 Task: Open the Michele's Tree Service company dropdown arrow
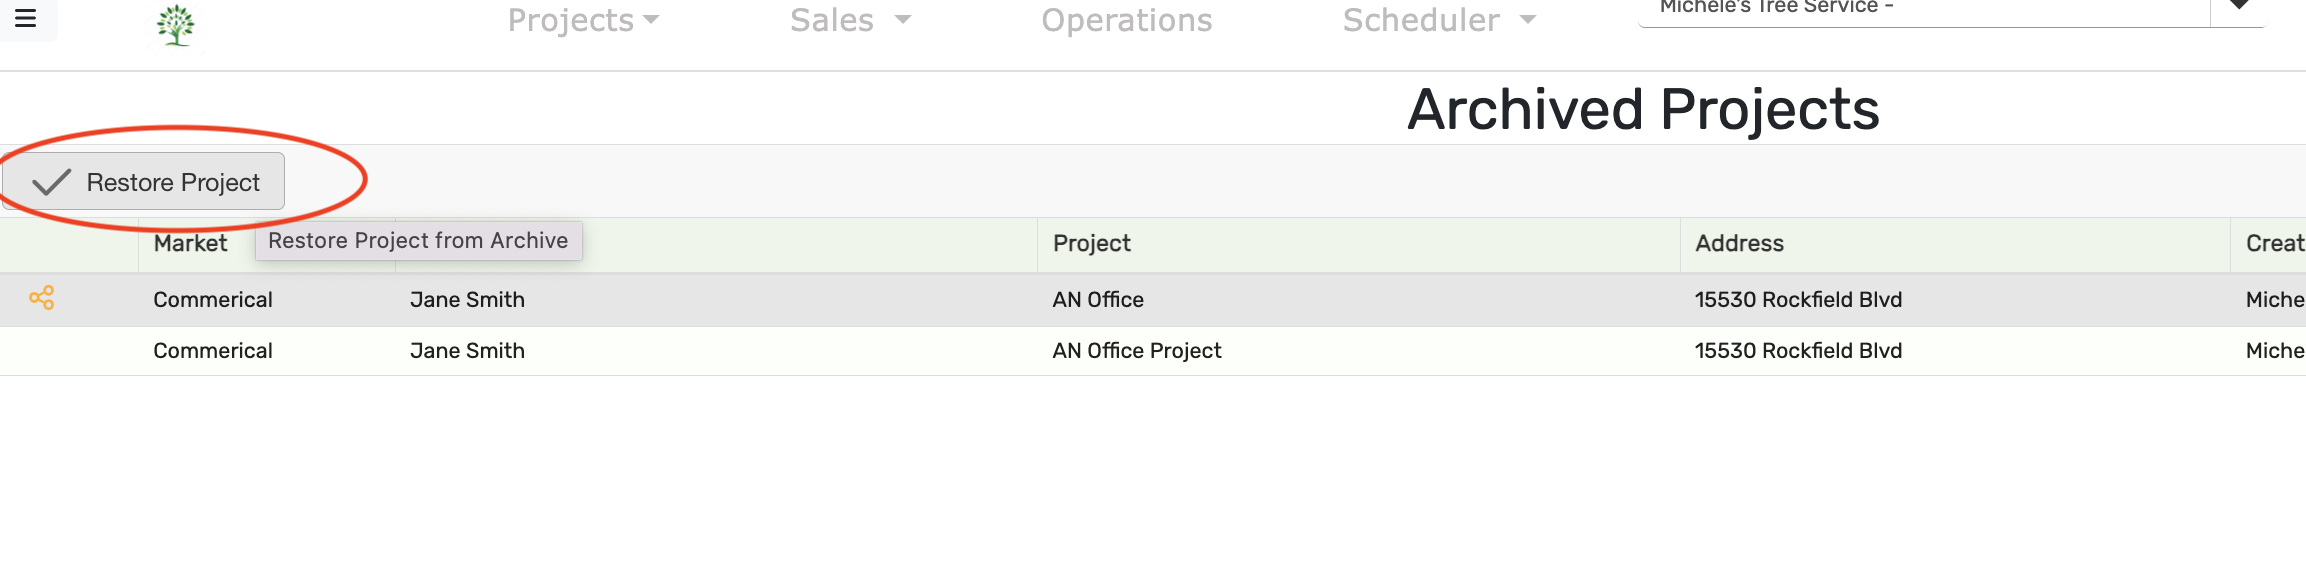point(2240,6)
